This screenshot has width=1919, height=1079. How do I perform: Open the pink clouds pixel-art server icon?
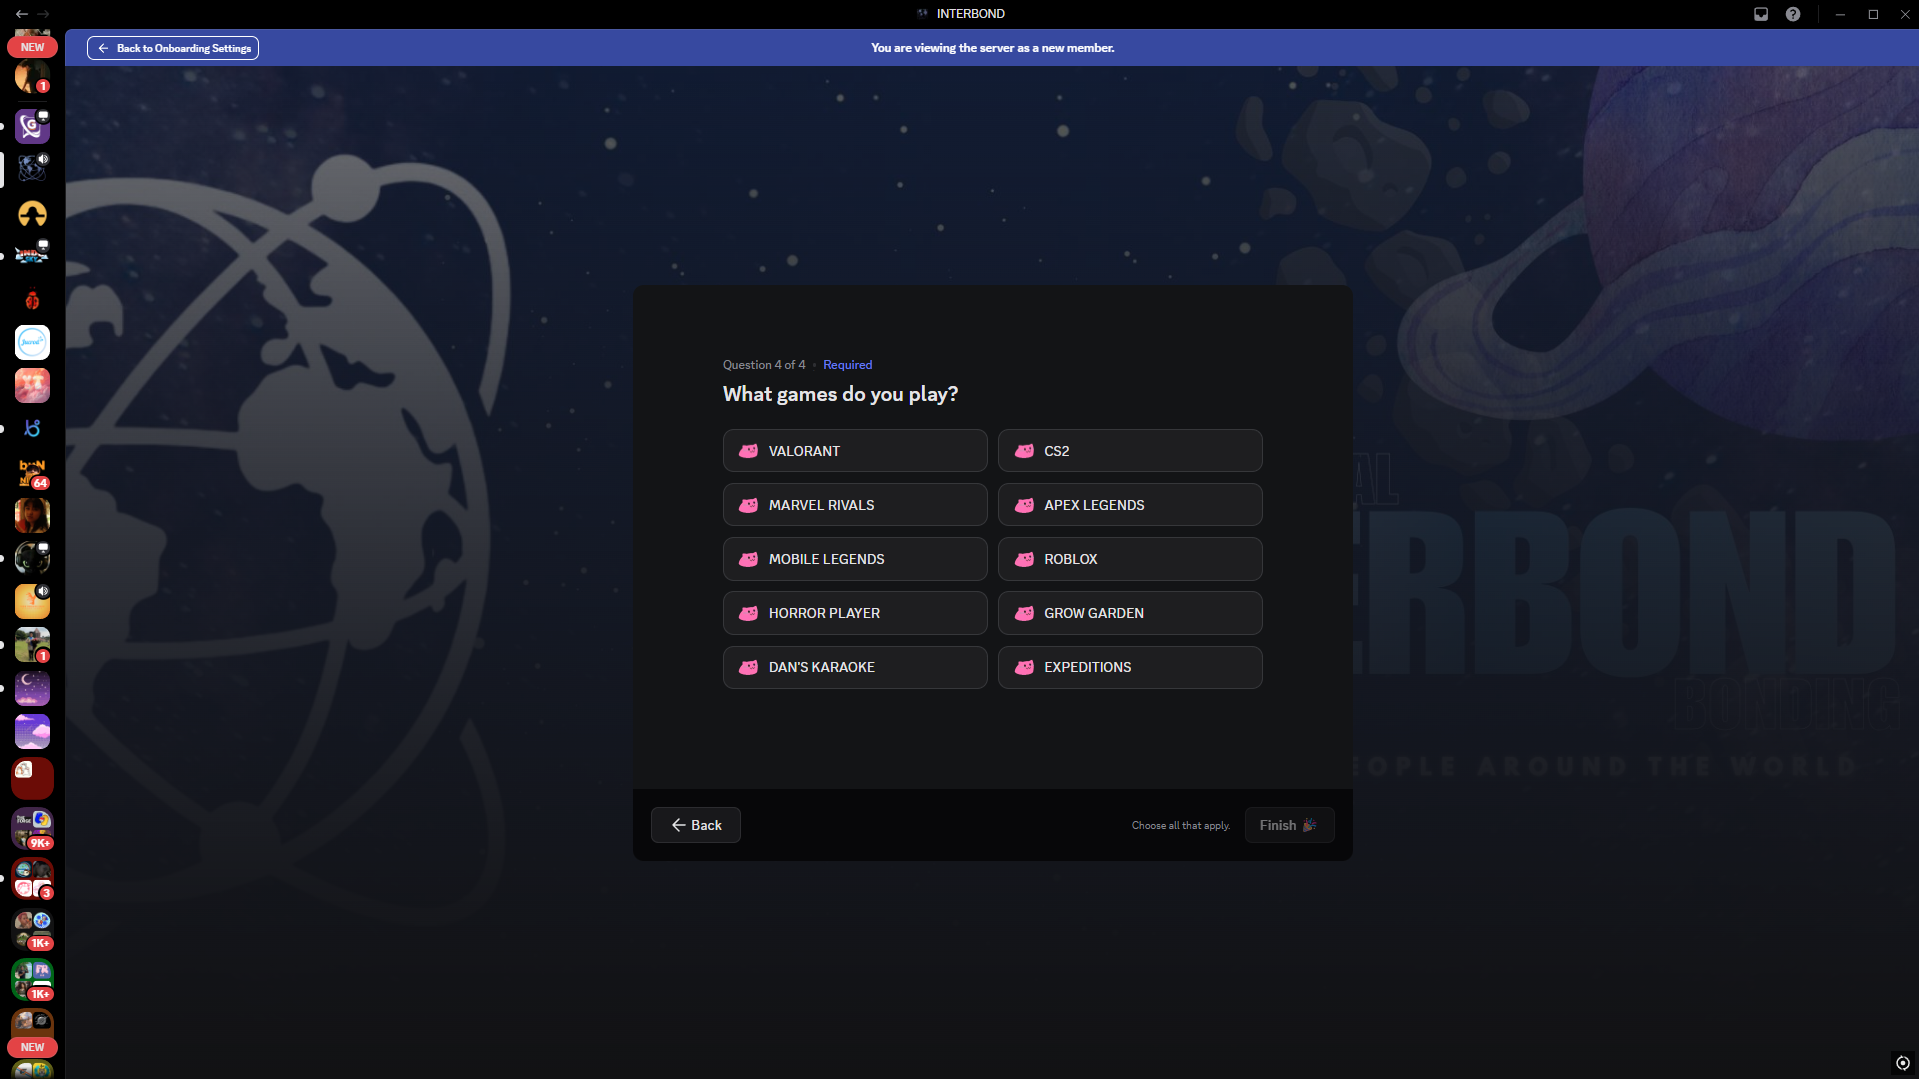(32, 731)
